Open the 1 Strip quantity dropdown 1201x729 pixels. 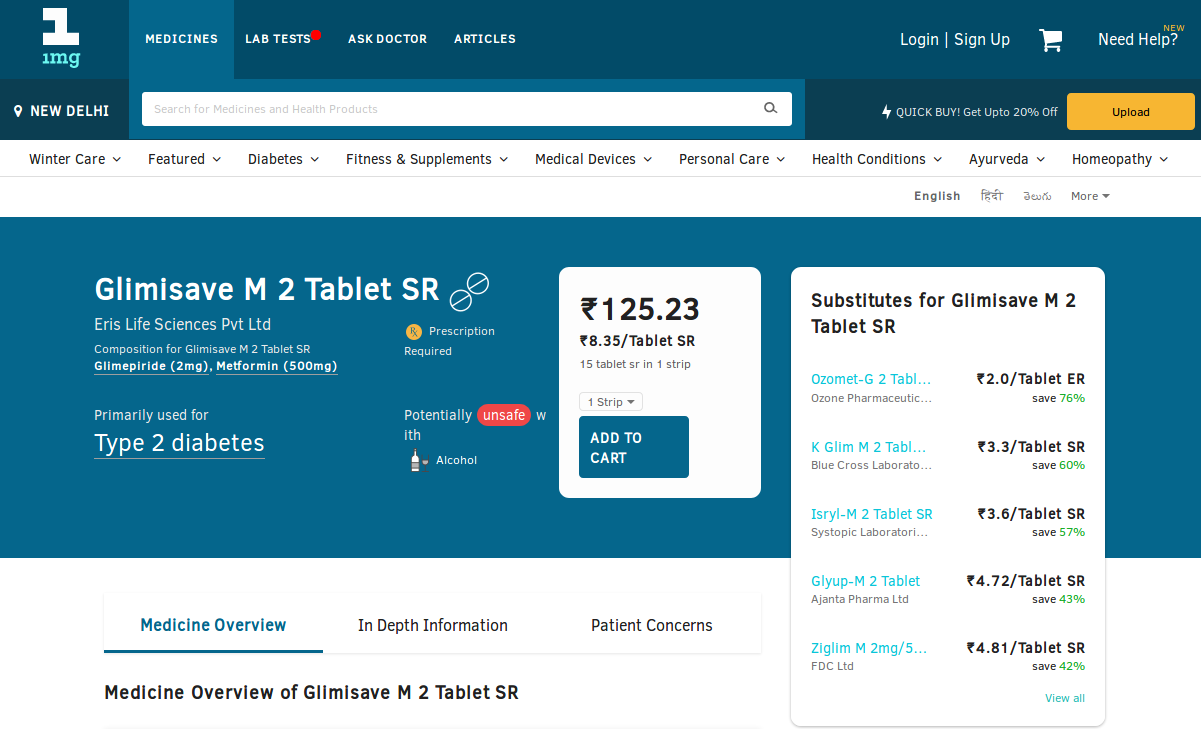coord(611,402)
